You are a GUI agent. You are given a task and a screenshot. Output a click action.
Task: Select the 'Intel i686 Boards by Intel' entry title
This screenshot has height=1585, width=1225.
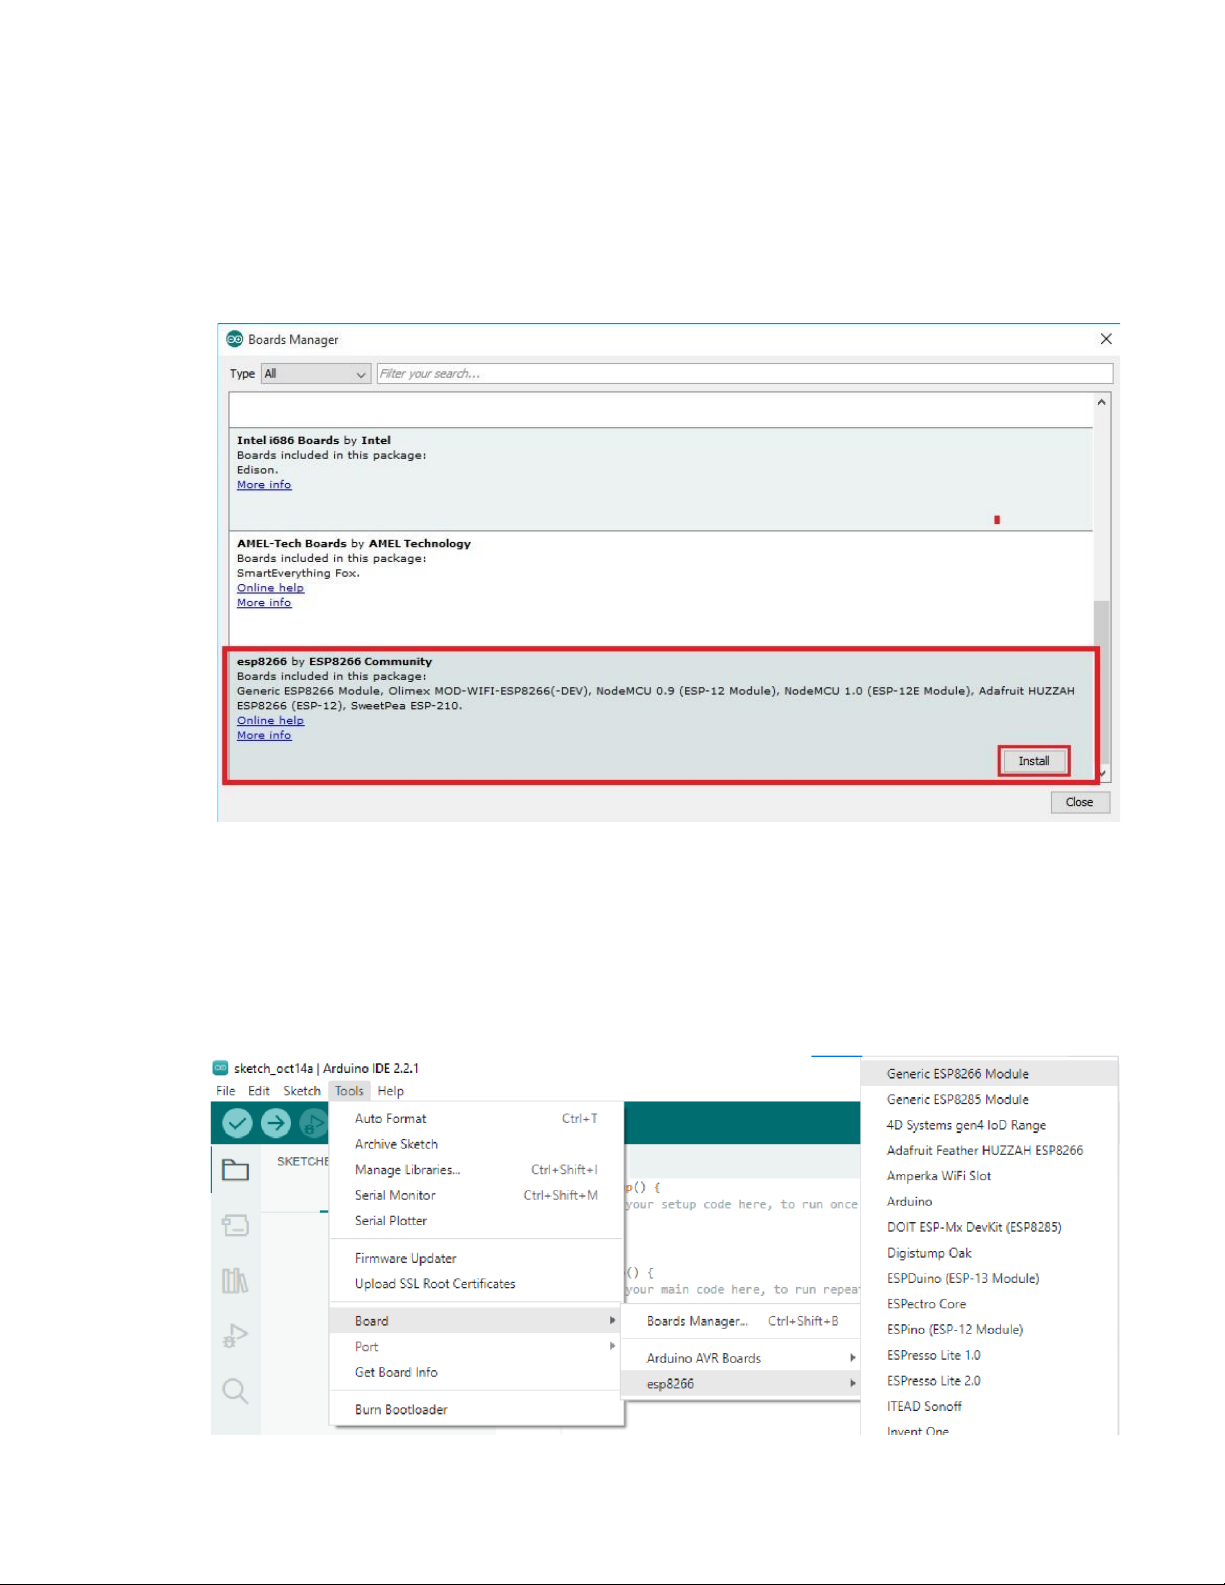pos(314,440)
